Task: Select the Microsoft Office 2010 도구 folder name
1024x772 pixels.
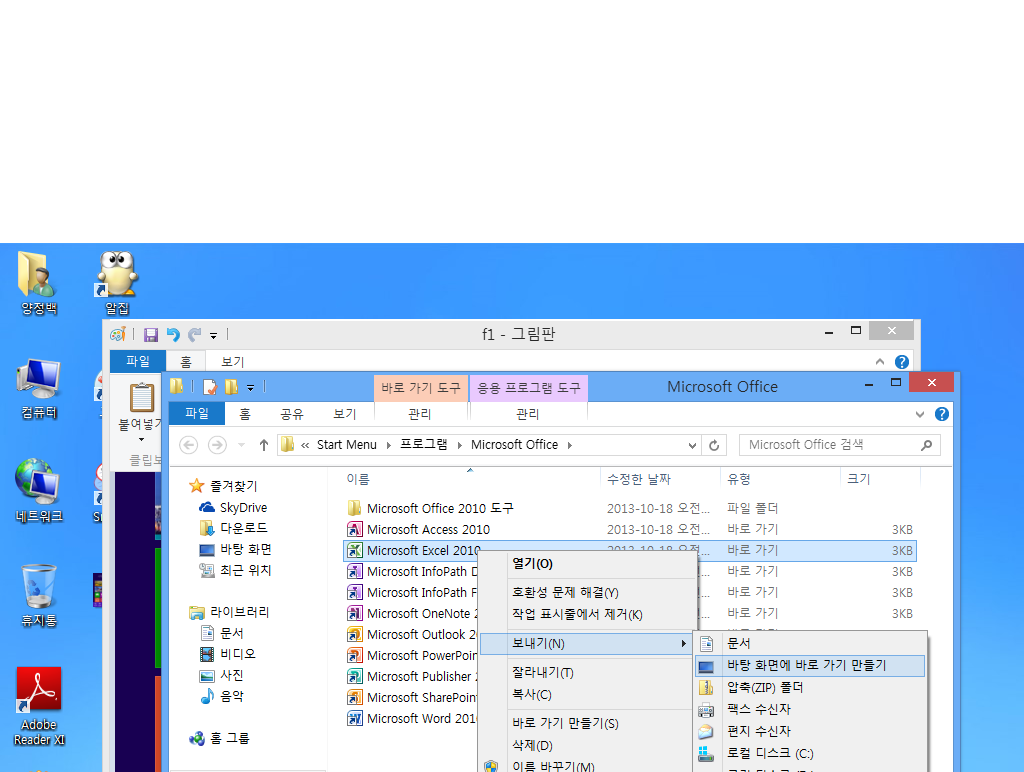Action: click(x=440, y=508)
